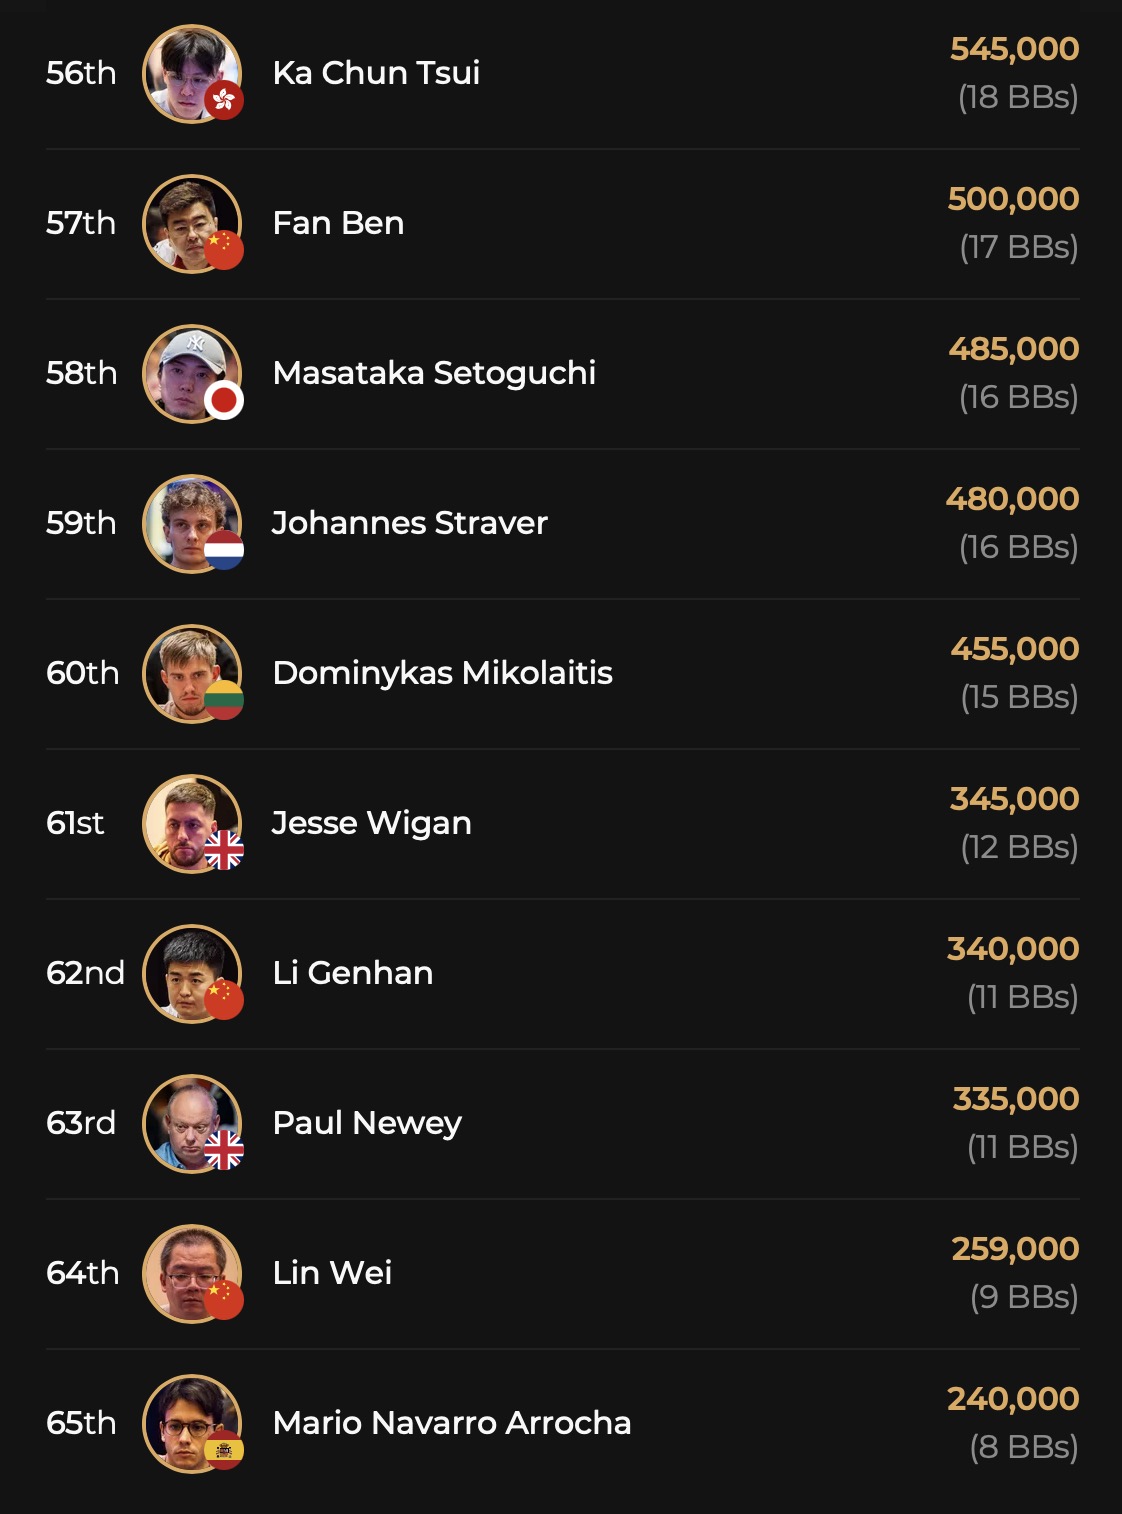Click Ka Chun Tsui's 545,000 chip count

pyautogui.click(x=1014, y=49)
